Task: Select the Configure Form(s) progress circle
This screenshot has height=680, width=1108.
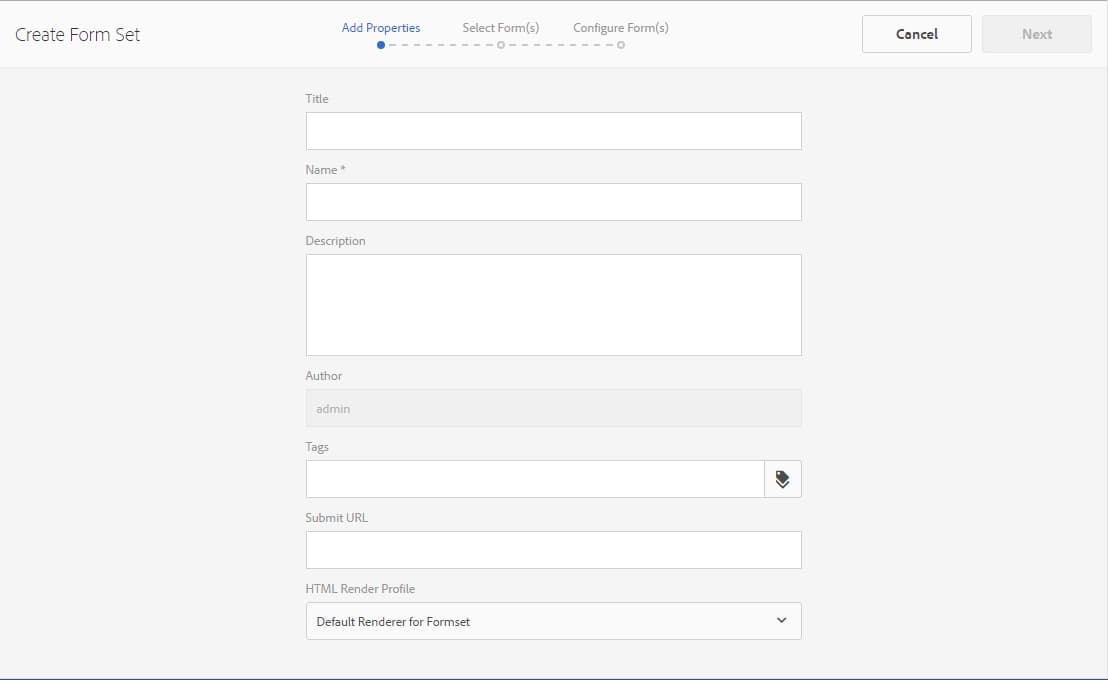Action: 620,44
